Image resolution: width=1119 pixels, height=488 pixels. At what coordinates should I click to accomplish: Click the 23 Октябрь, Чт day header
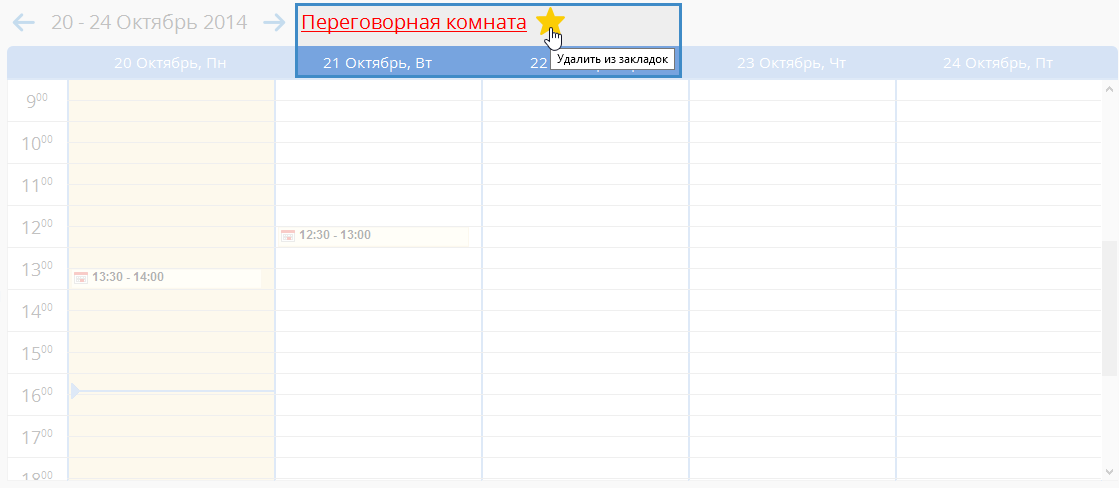tap(791, 63)
